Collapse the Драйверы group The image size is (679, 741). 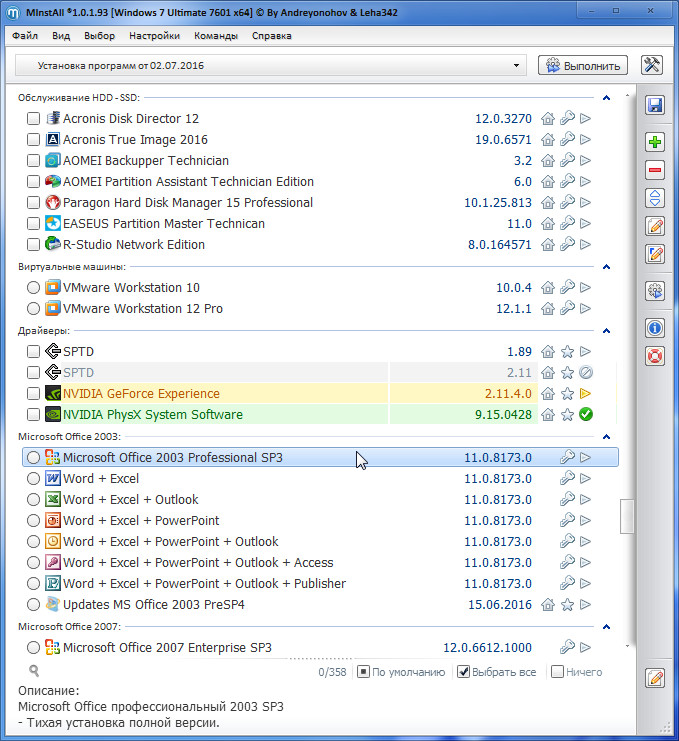607,331
